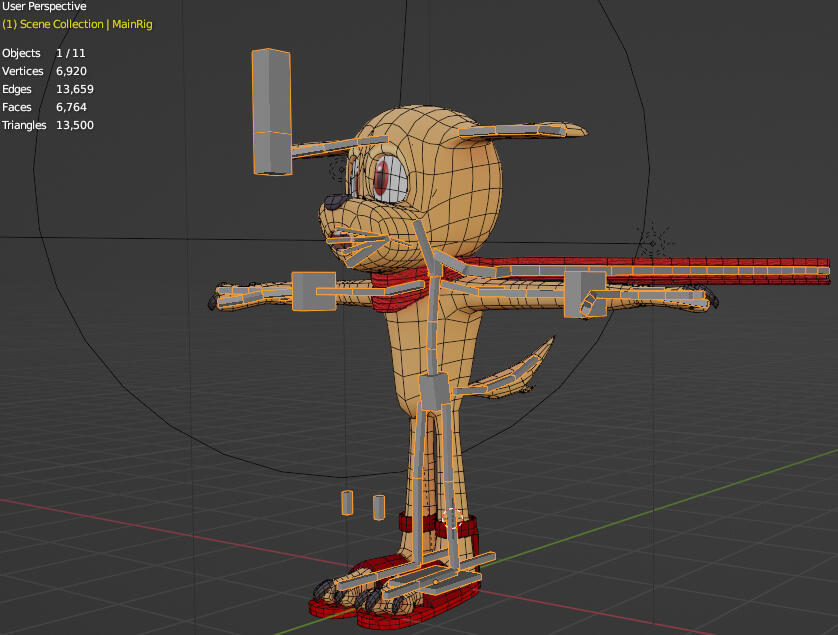Screen dimensions: 838x635
Task: Click the left floating knee pole bone
Action: [x=348, y=502]
